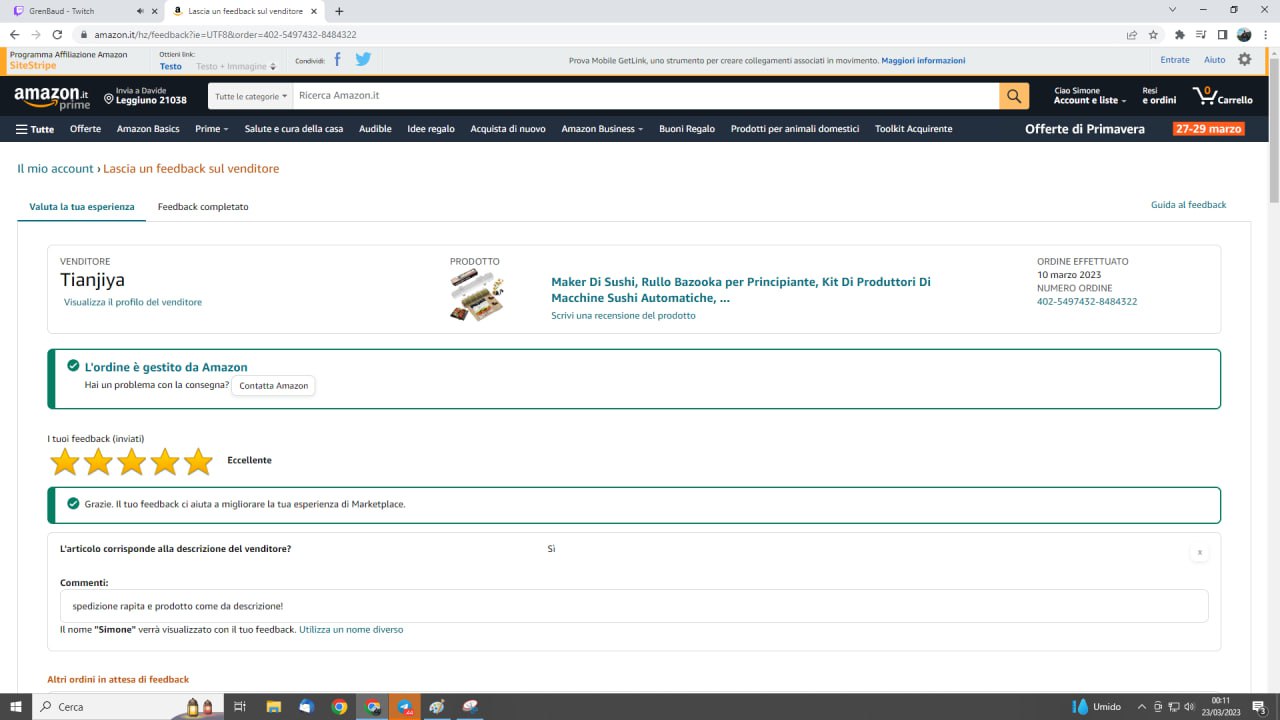The width and height of the screenshot is (1280, 720).
Task: Switch to 'Feedback completato' tab
Action: point(203,207)
